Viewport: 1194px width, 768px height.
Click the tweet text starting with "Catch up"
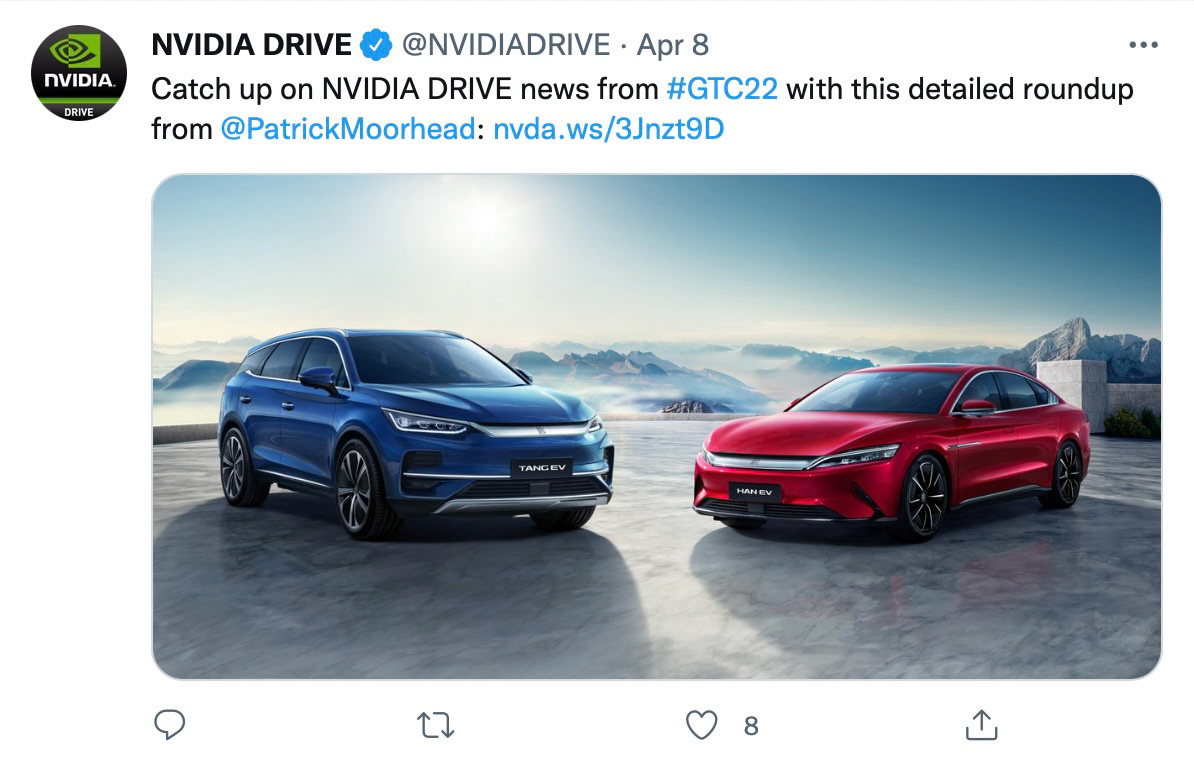tap(642, 109)
